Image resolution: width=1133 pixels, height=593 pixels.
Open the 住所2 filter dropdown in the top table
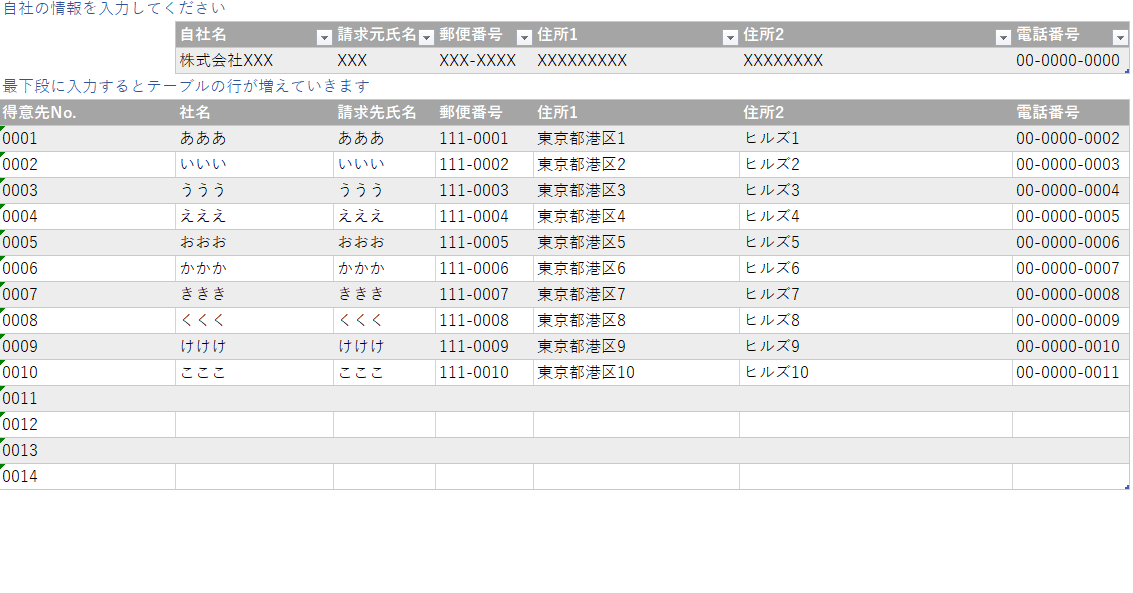pyautogui.click(x=1003, y=37)
